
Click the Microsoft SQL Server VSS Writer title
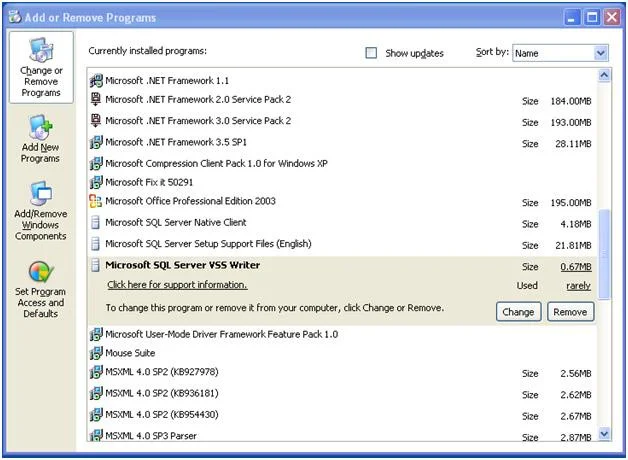point(183,265)
